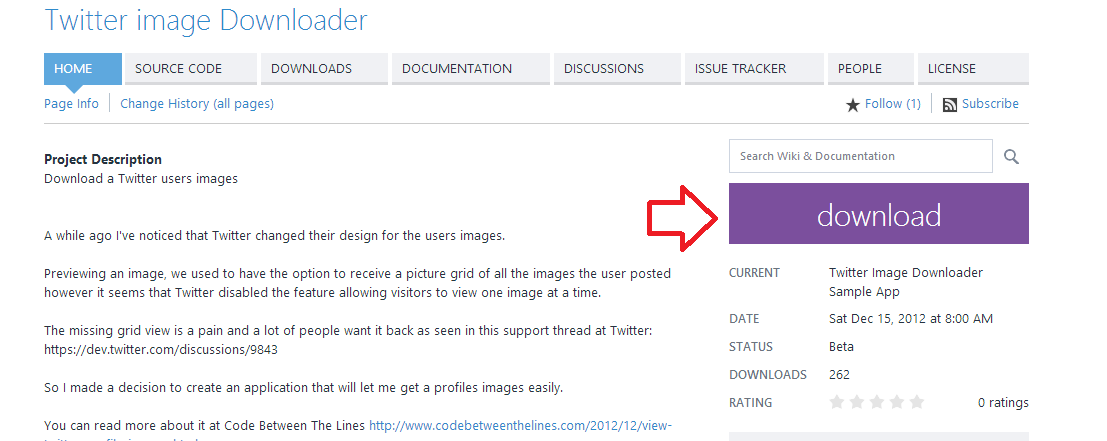This screenshot has height=441, width=1107.
Task: Rate the project with second star
Action: click(857, 402)
